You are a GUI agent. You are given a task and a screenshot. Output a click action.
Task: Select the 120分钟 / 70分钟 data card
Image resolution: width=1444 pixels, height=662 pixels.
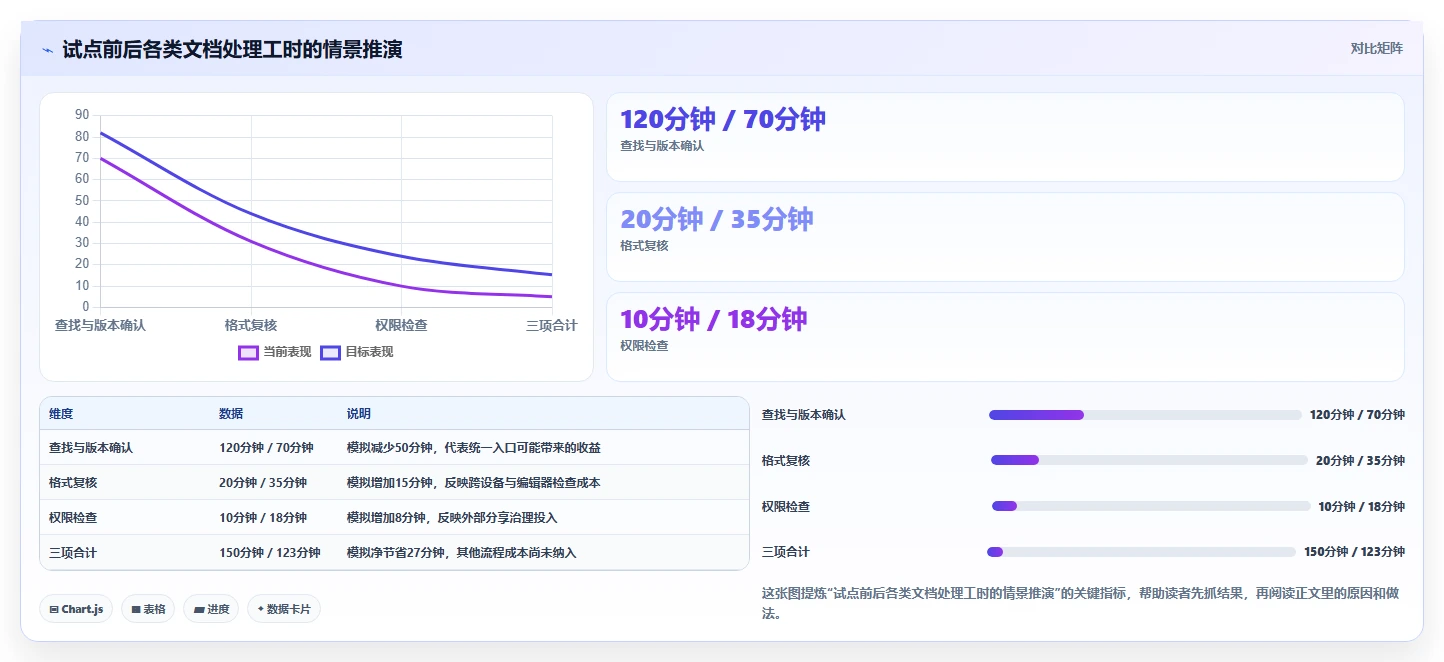click(1005, 137)
